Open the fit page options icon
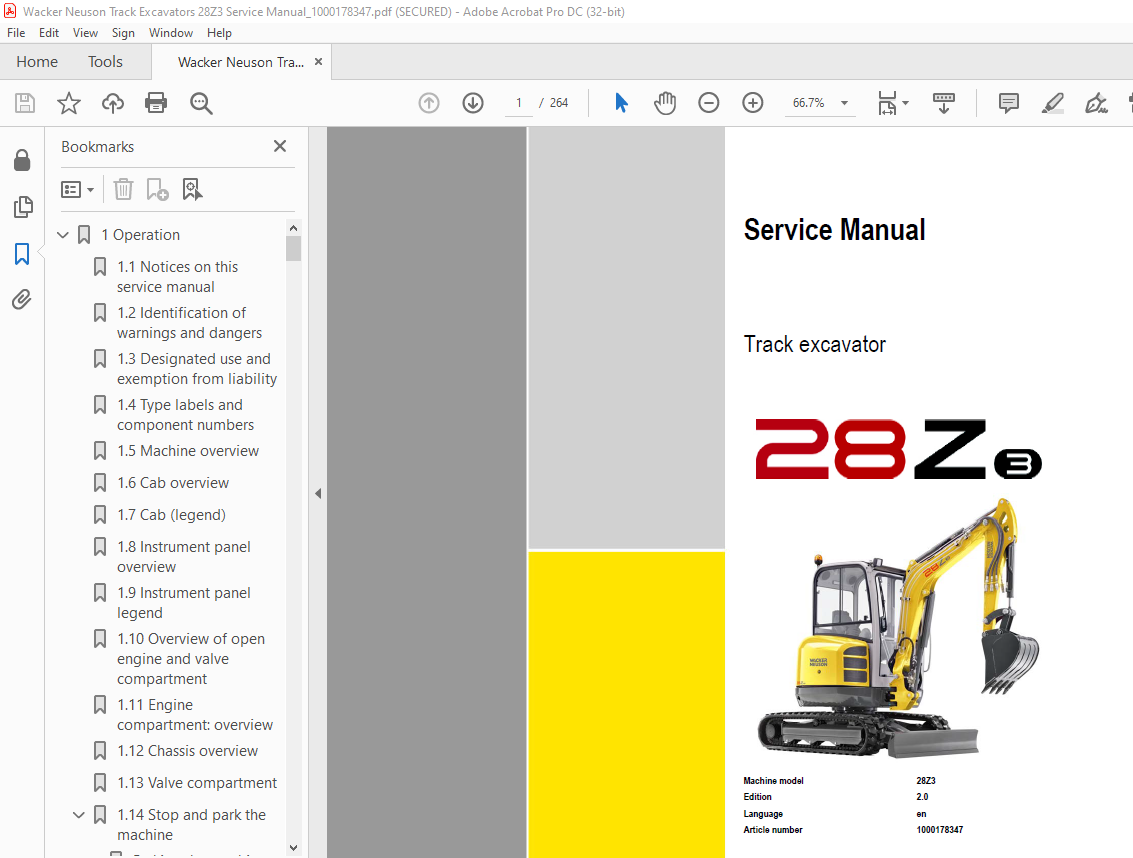 click(893, 103)
